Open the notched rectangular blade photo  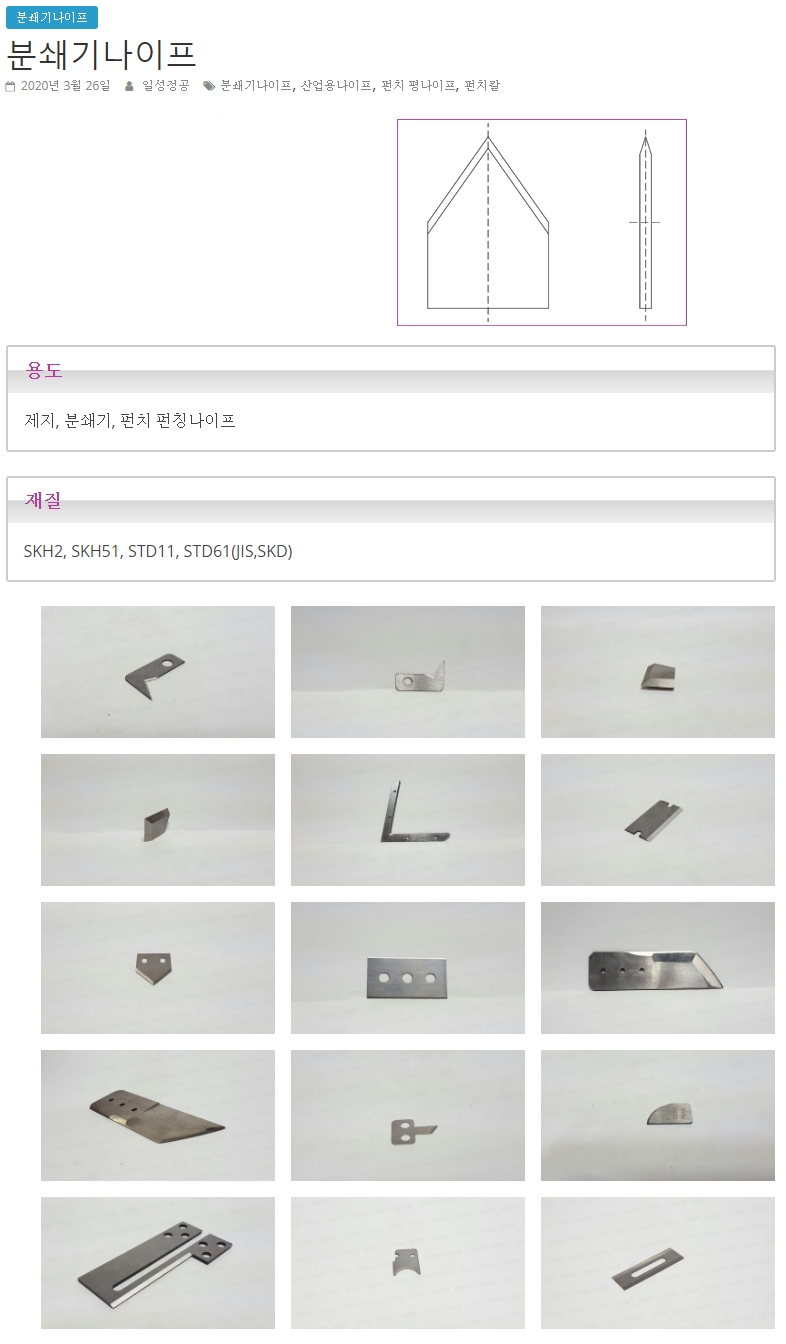pyautogui.click(x=658, y=820)
